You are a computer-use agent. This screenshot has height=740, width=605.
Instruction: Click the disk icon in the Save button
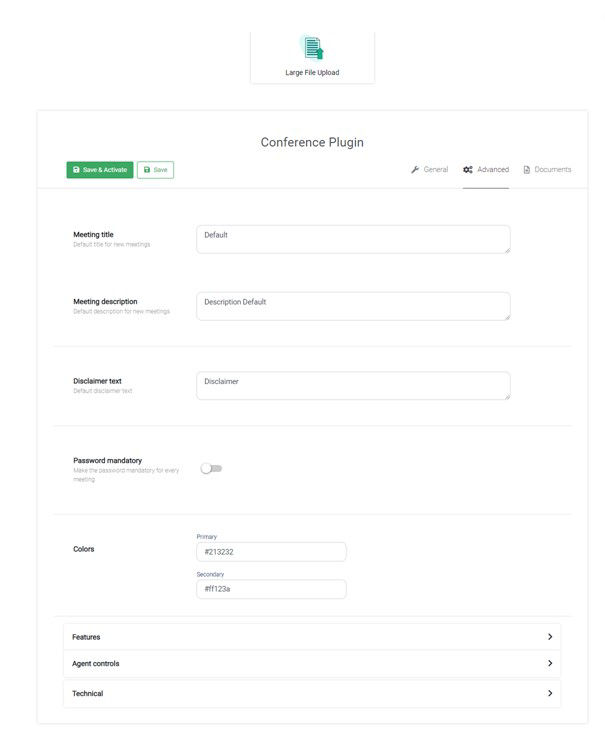pos(147,169)
